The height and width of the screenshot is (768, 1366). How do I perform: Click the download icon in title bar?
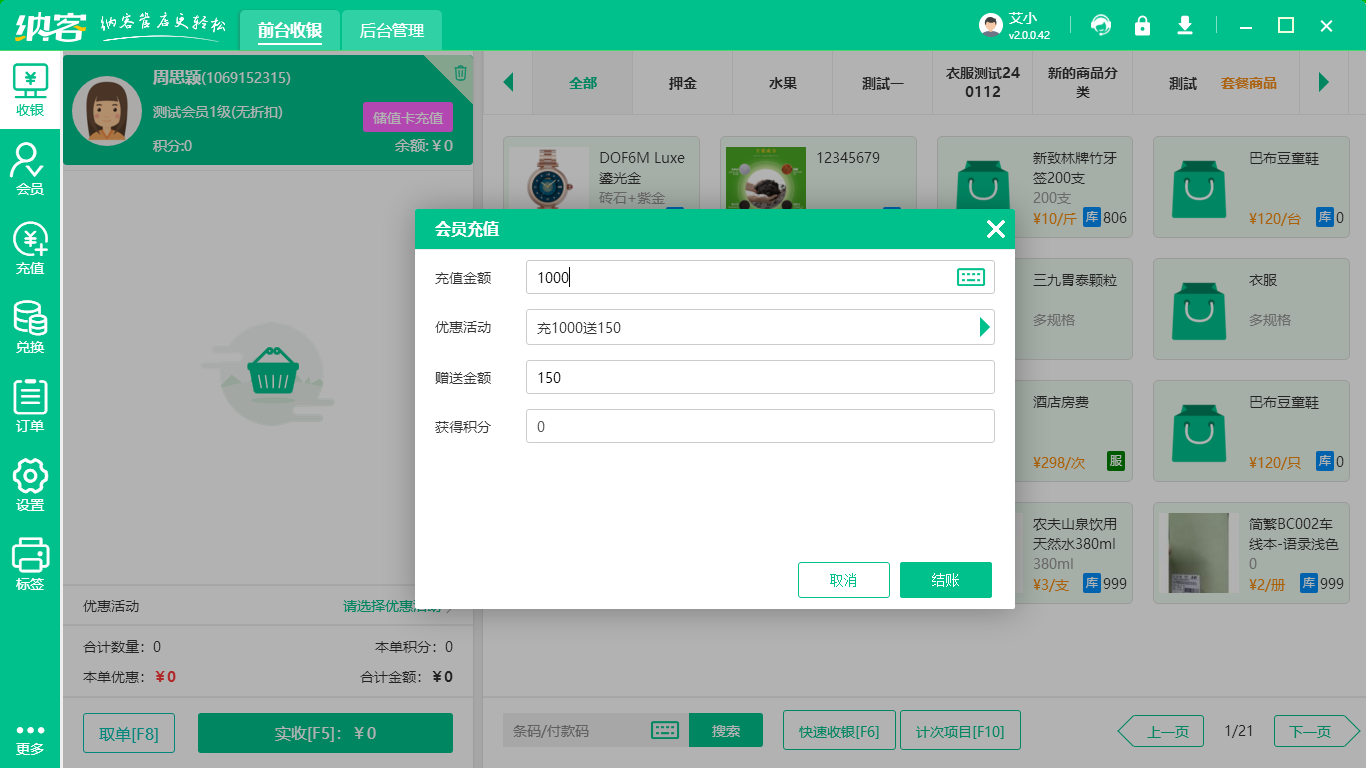pyautogui.click(x=1185, y=25)
